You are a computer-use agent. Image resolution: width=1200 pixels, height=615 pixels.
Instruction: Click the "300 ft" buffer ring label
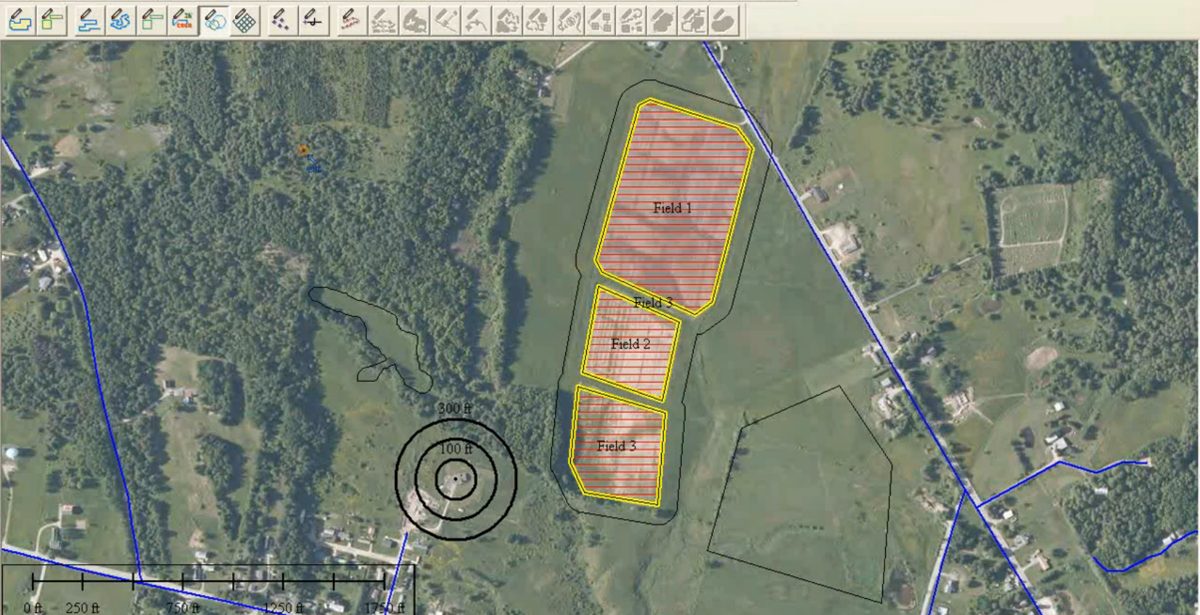[x=454, y=408]
